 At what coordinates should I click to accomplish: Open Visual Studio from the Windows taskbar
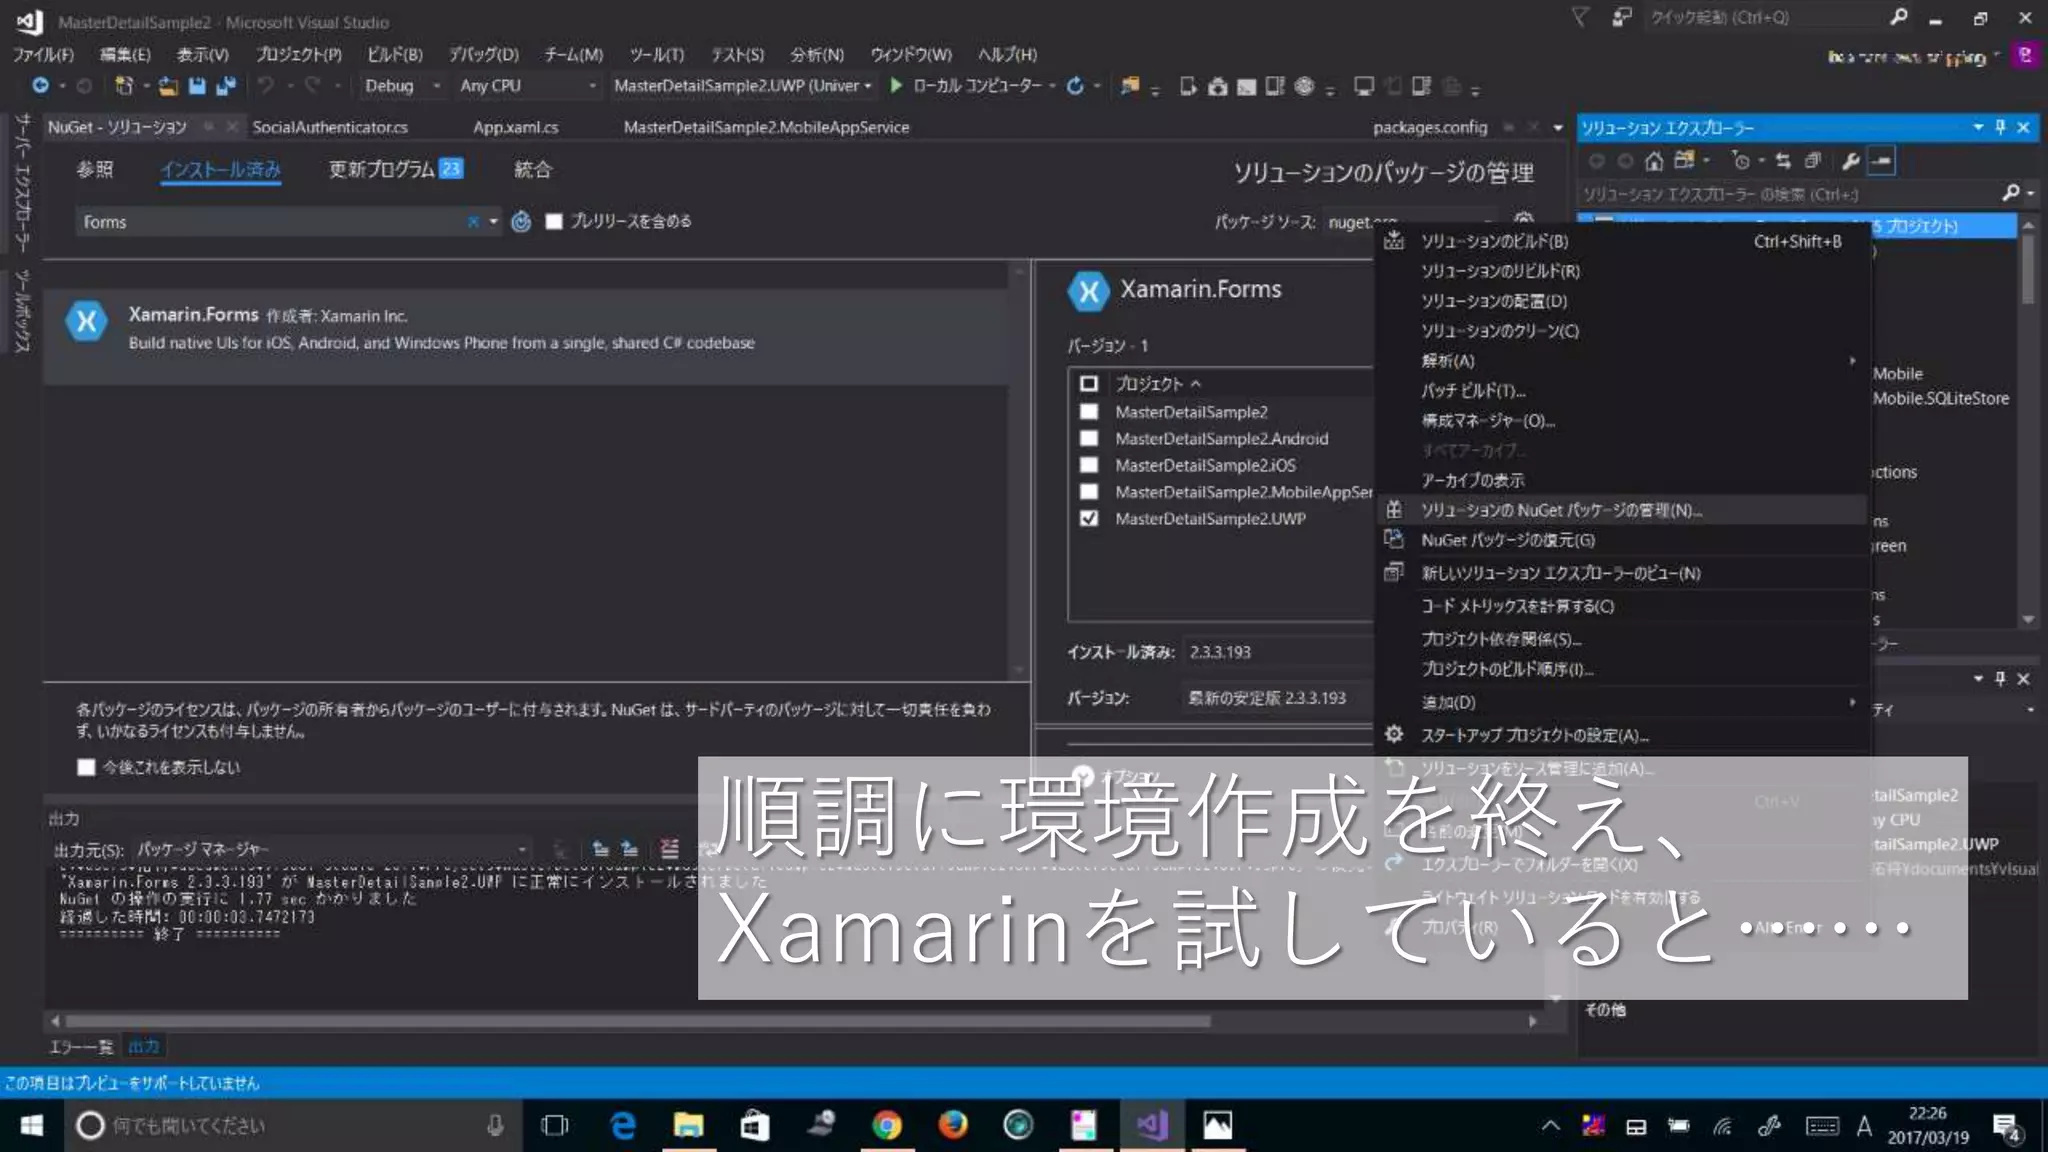(x=1151, y=1125)
